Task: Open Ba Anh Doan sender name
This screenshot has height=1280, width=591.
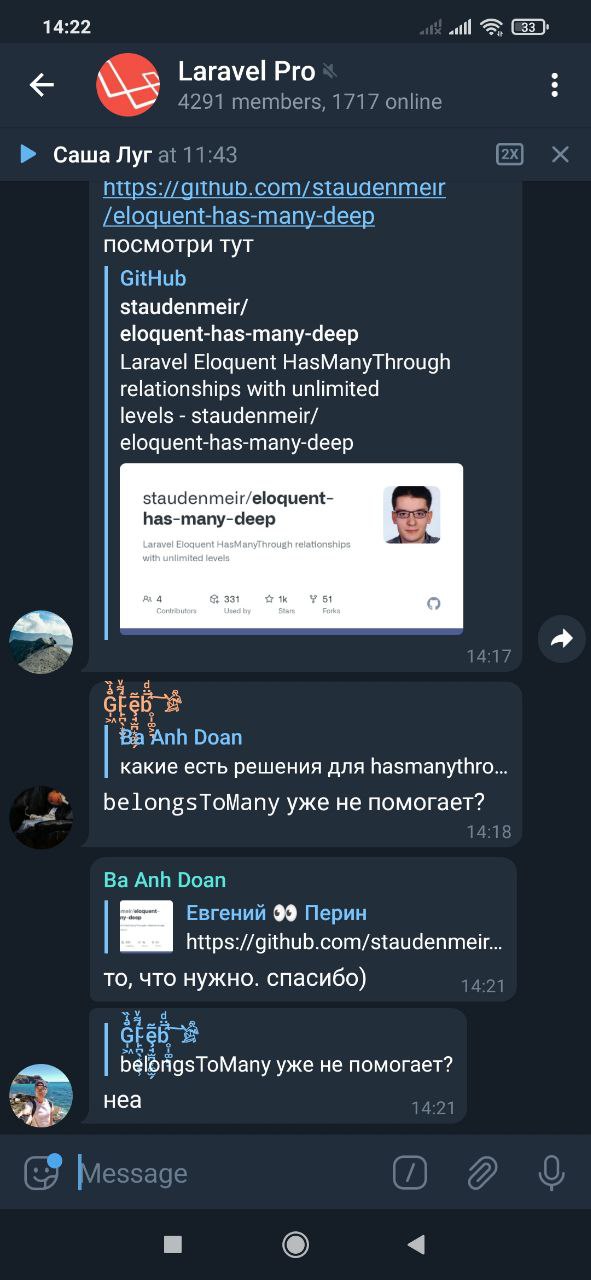Action: pos(165,880)
